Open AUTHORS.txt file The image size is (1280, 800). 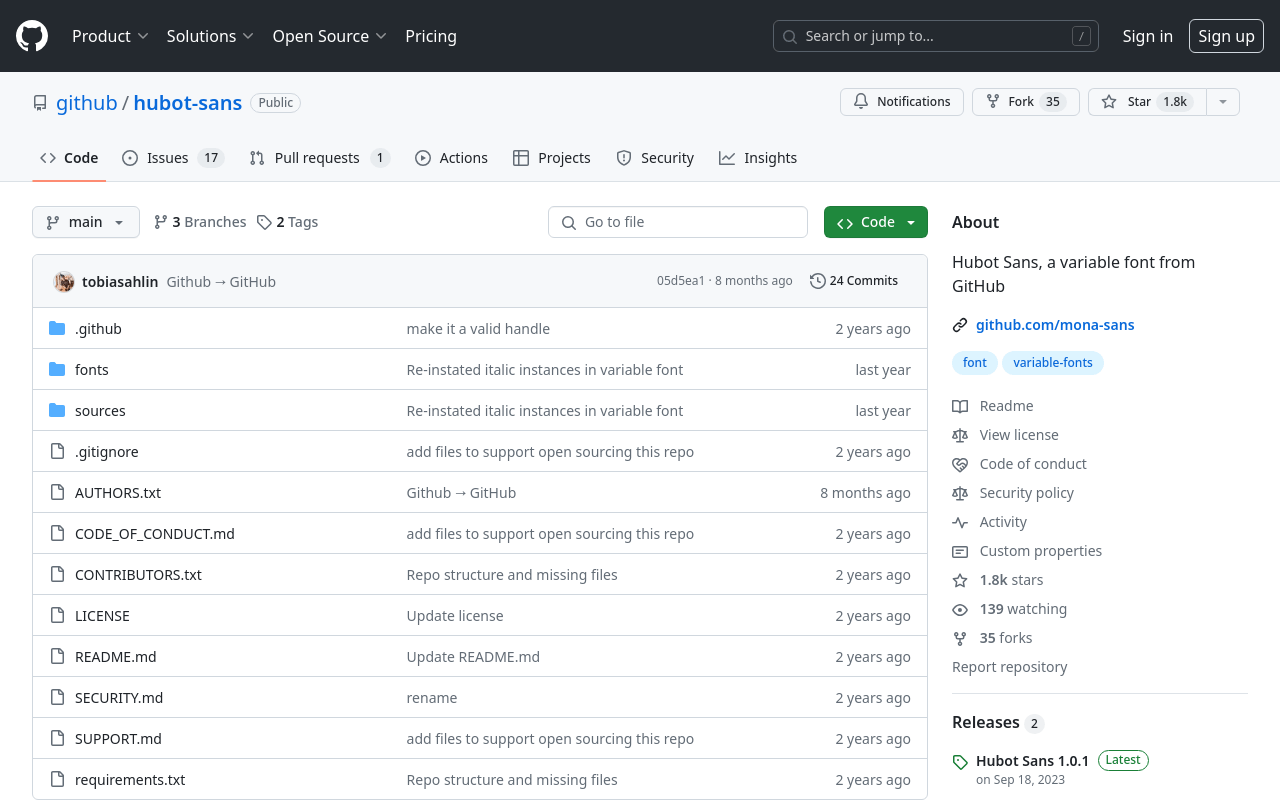[x=118, y=493]
